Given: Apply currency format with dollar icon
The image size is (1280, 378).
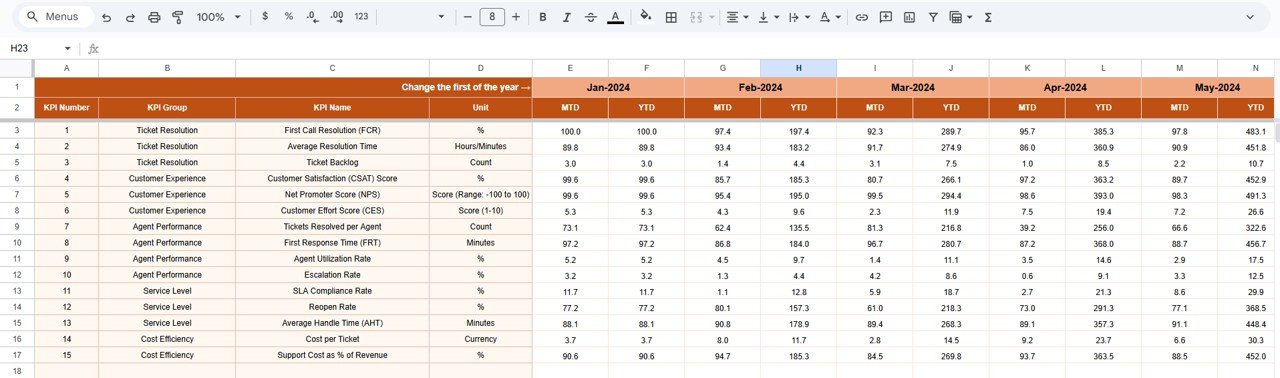Looking at the screenshot, I should pyautogui.click(x=264, y=17).
